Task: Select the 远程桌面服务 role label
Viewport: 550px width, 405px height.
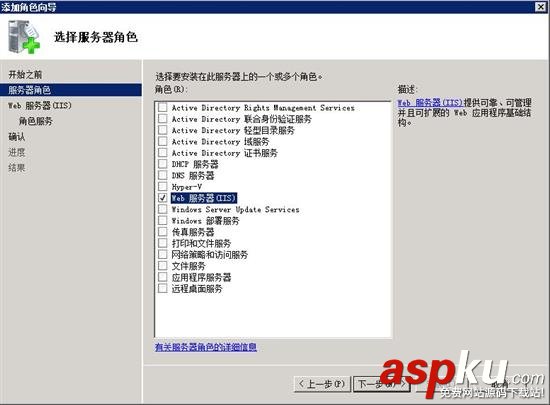Action: click(197, 289)
